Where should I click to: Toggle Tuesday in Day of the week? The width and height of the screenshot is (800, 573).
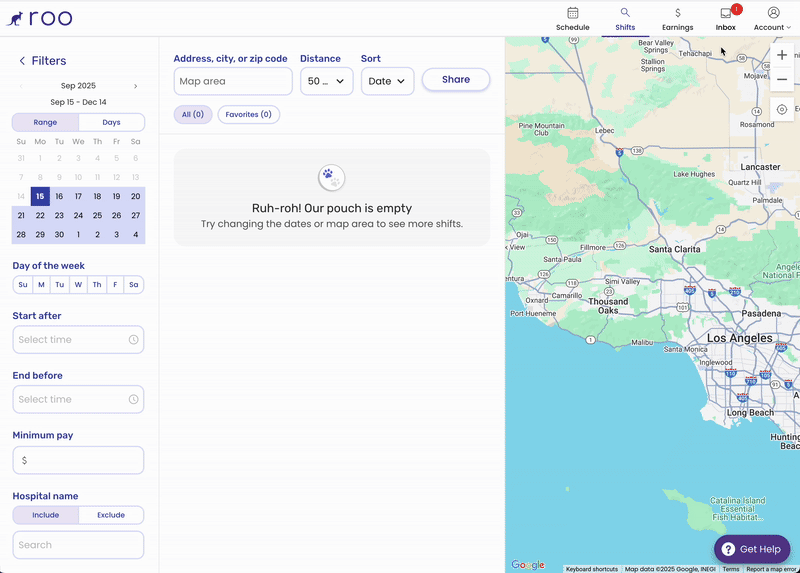pos(60,285)
